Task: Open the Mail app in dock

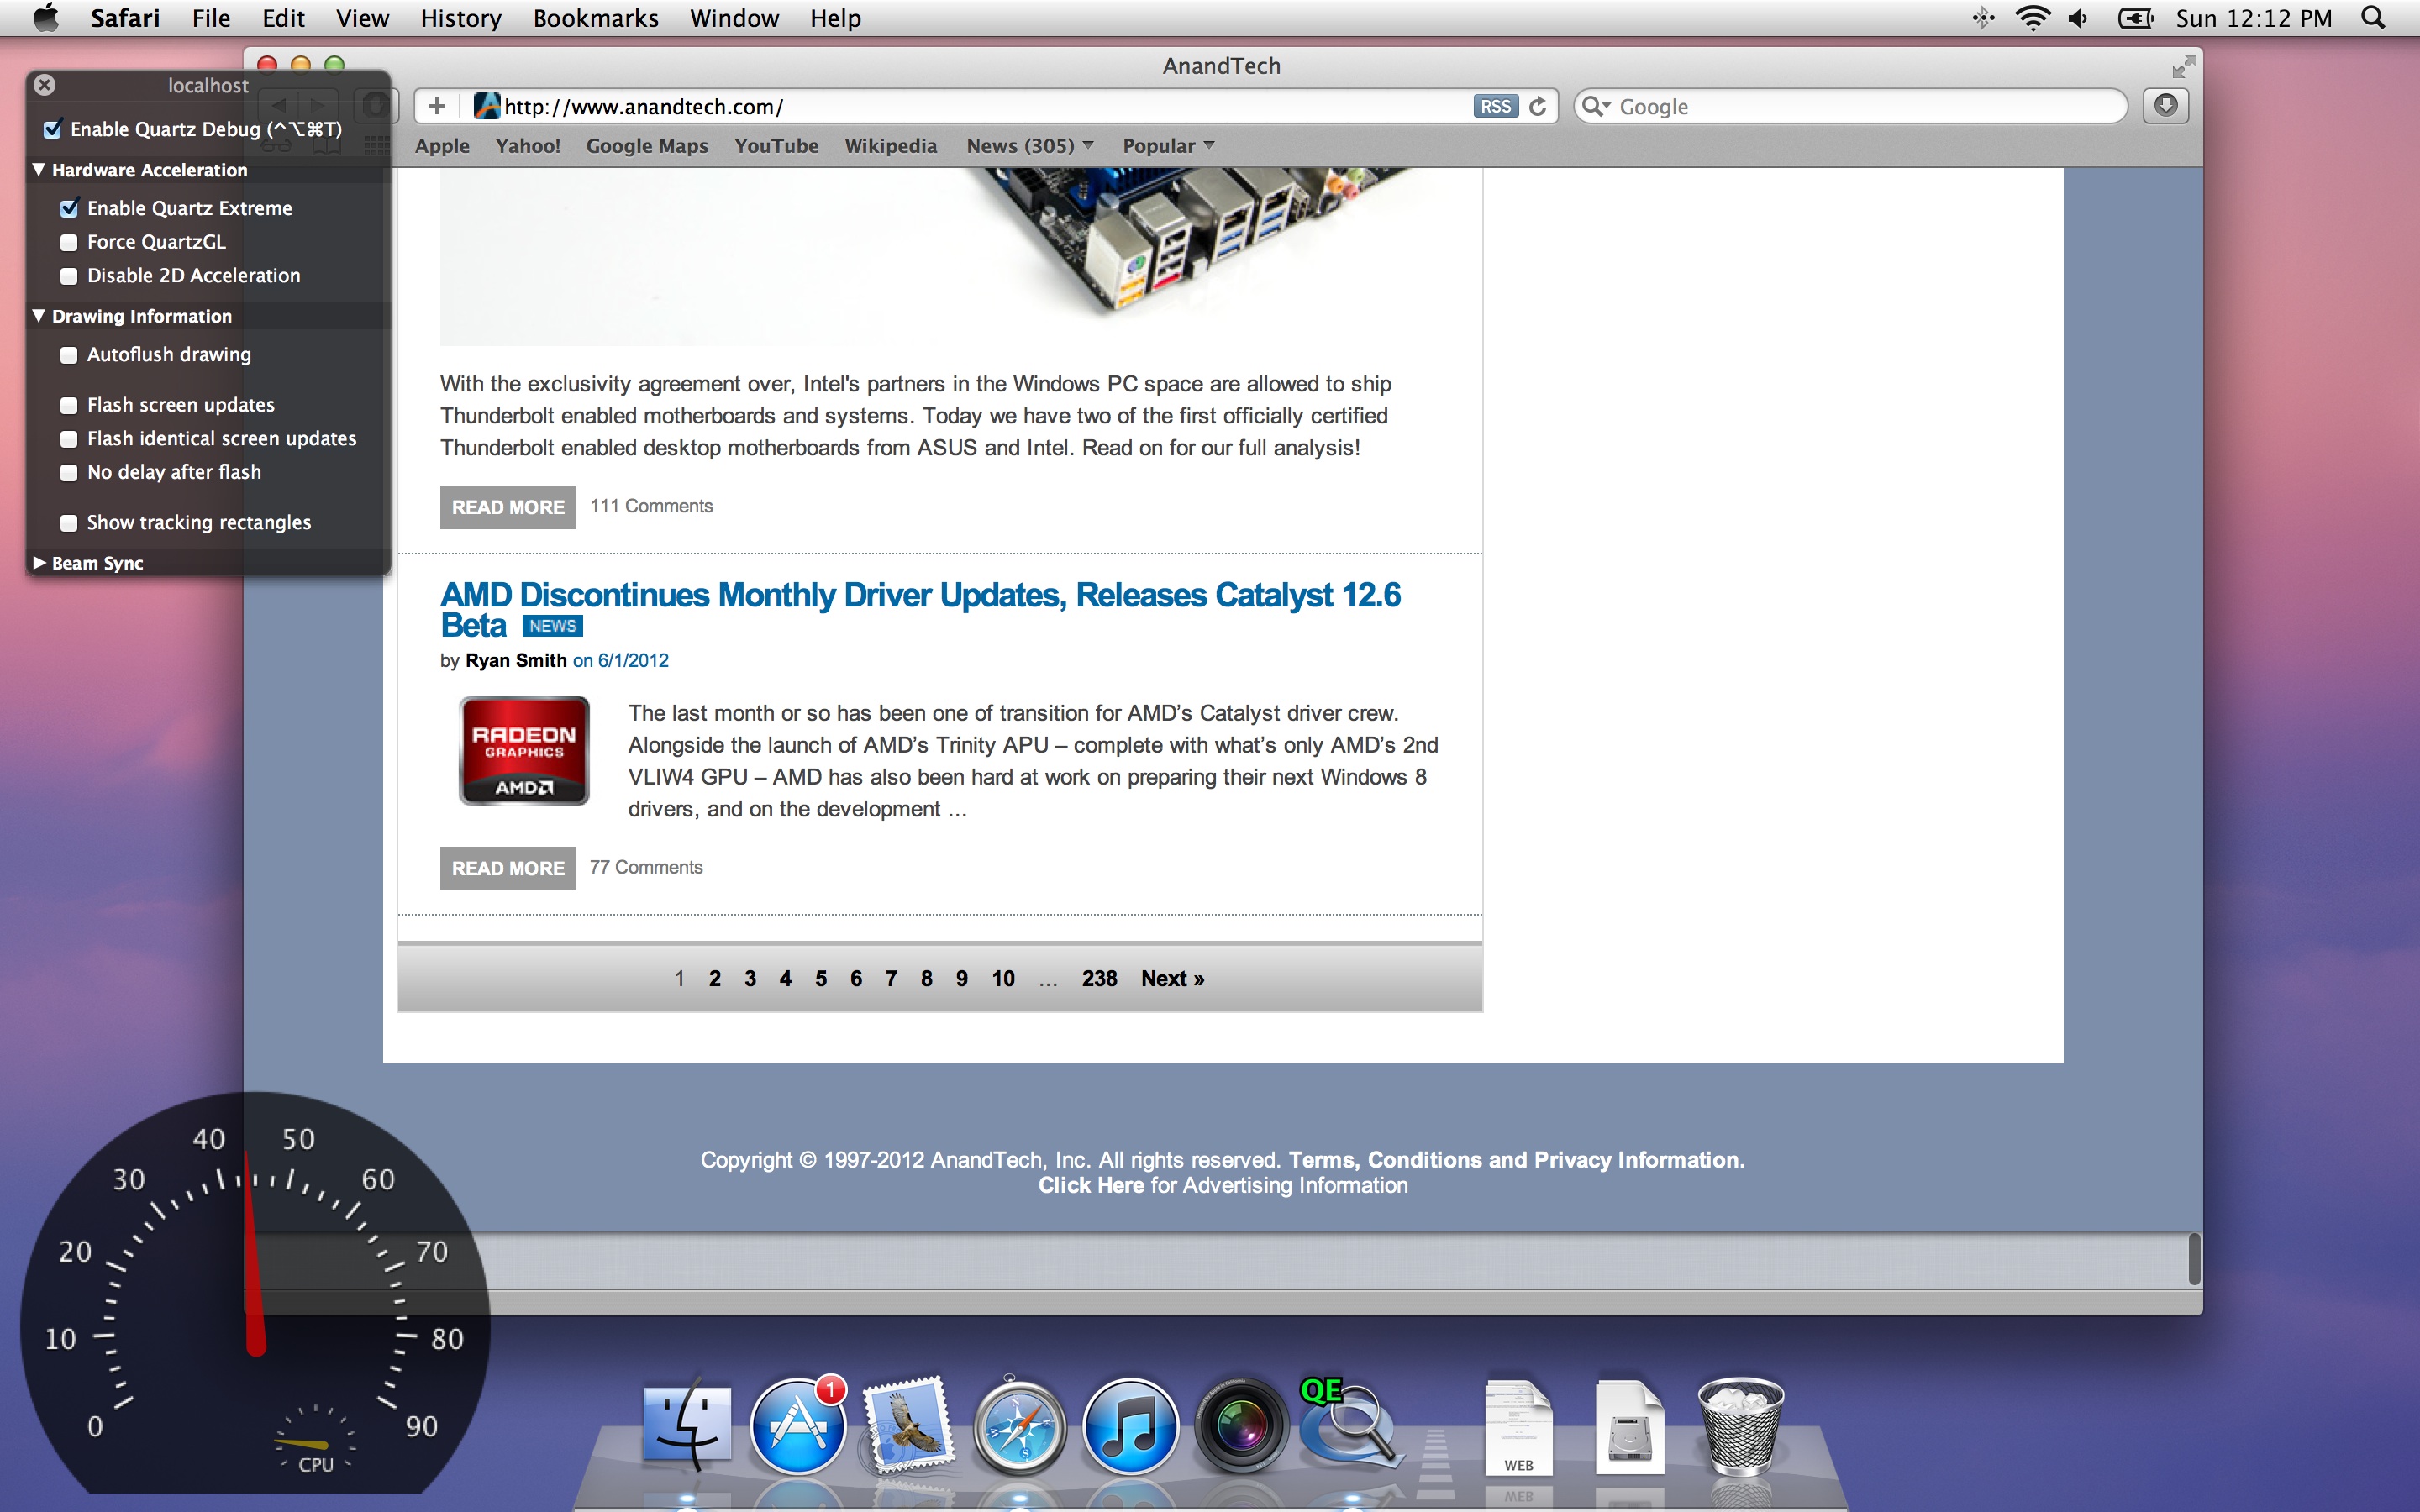Action: click(908, 1426)
